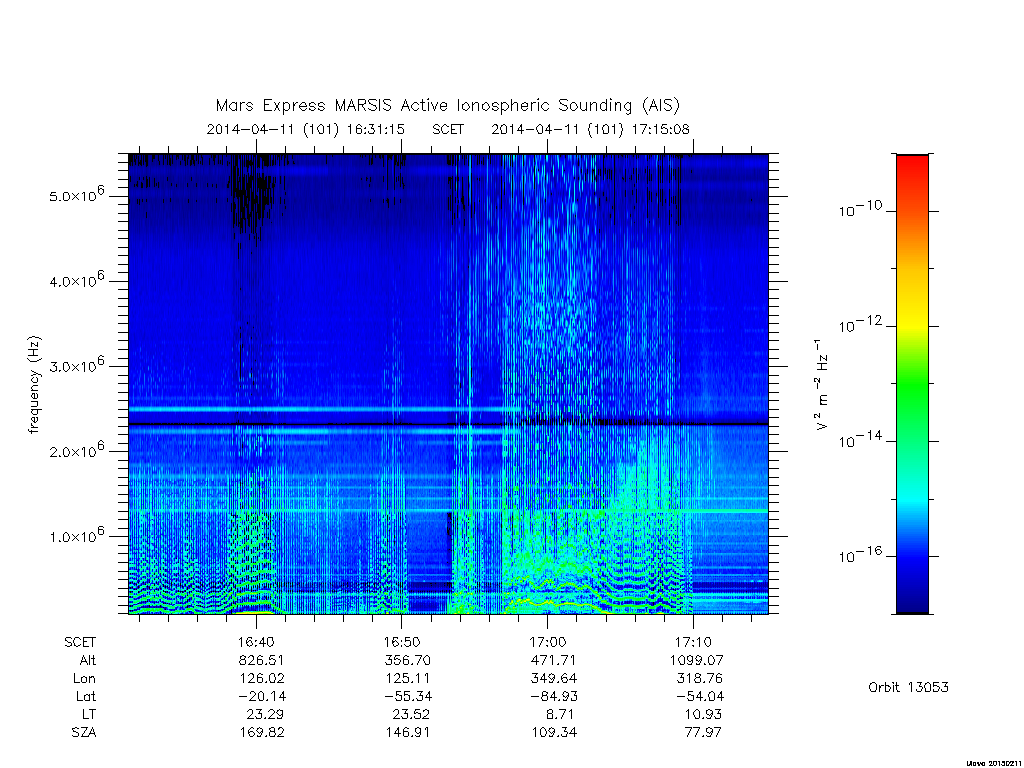This screenshot has height=768, width=1024.
Task: Click the start timestamp 16:31:15 in header
Action: coord(375,129)
